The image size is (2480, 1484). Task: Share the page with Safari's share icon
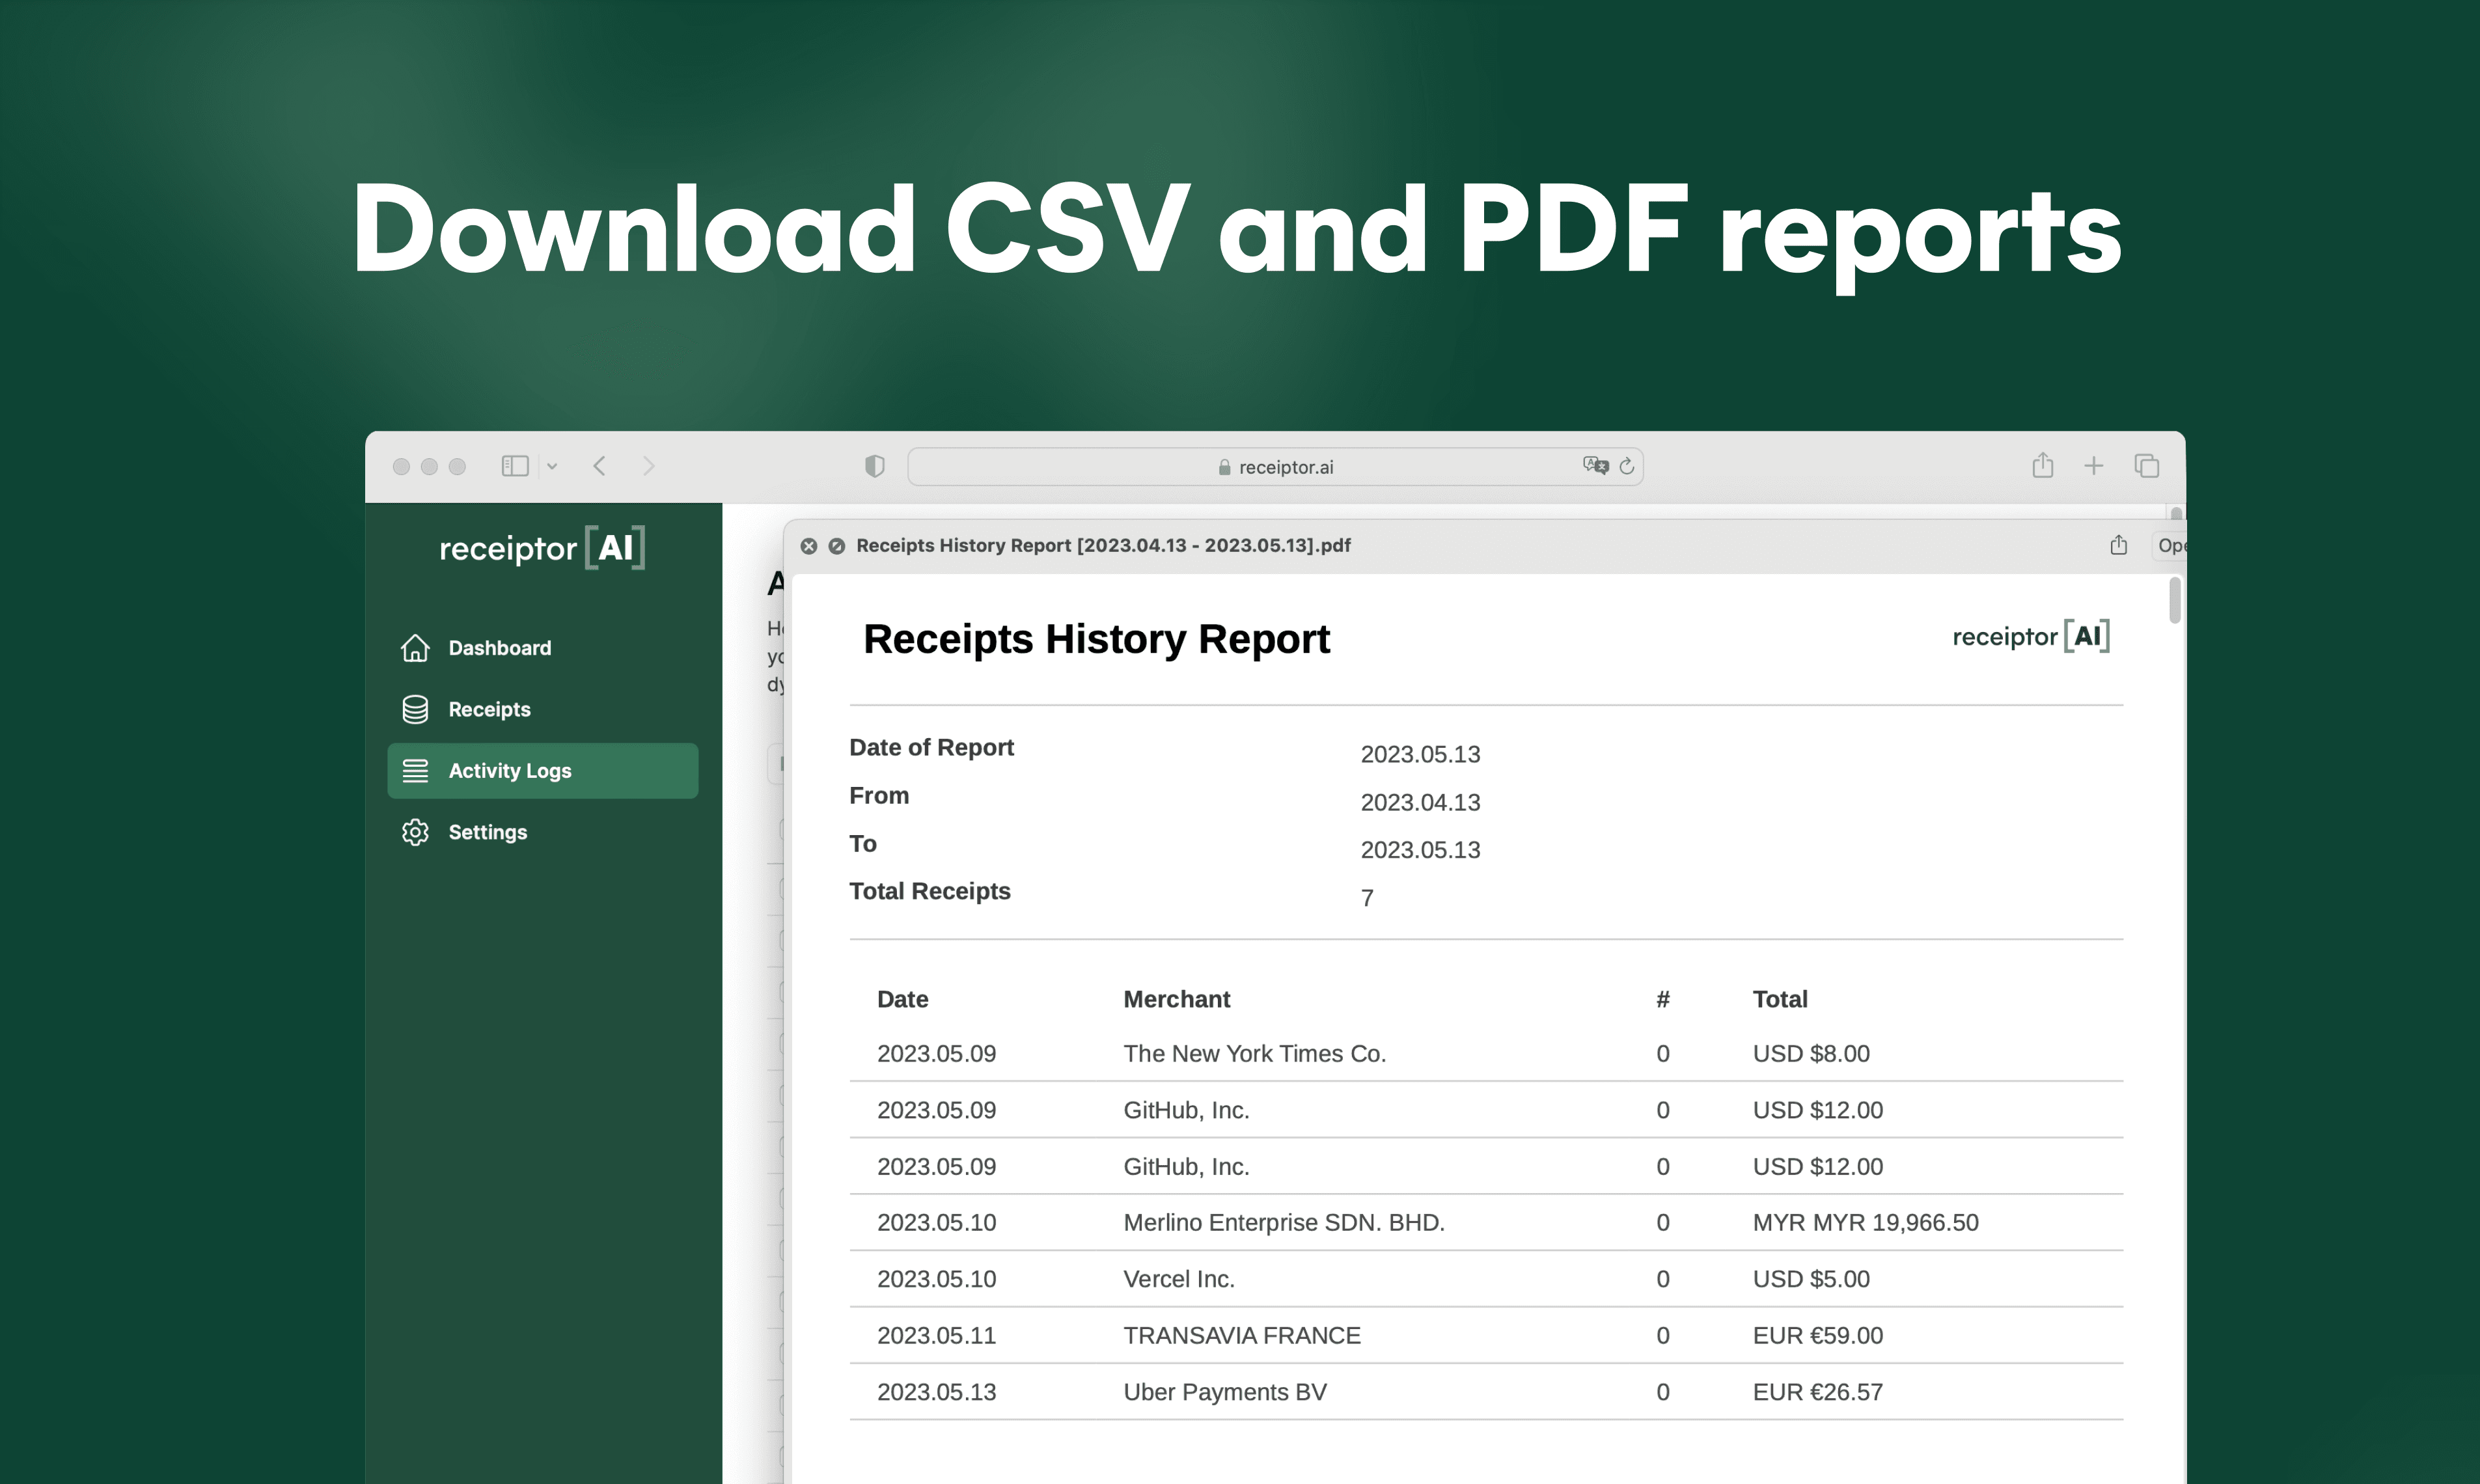click(x=2043, y=465)
